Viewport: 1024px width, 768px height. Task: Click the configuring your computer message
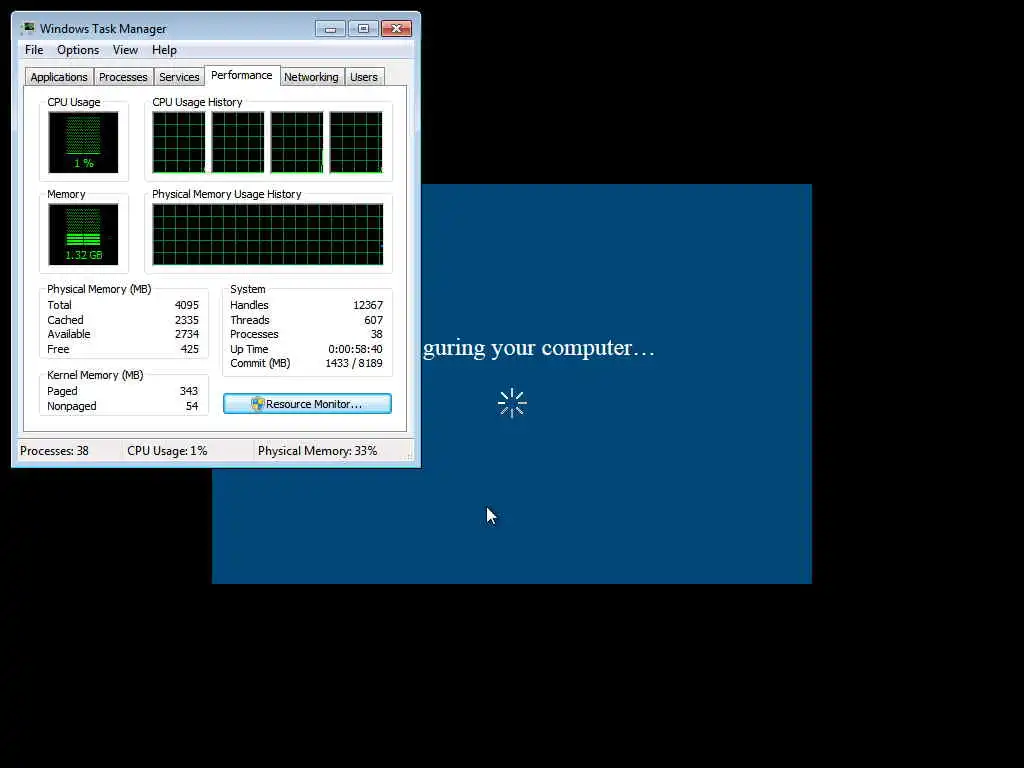pos(538,347)
